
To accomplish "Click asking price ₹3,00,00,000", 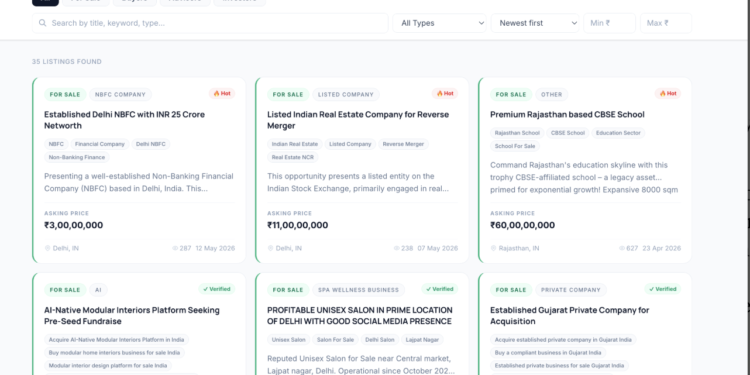I will point(74,225).
